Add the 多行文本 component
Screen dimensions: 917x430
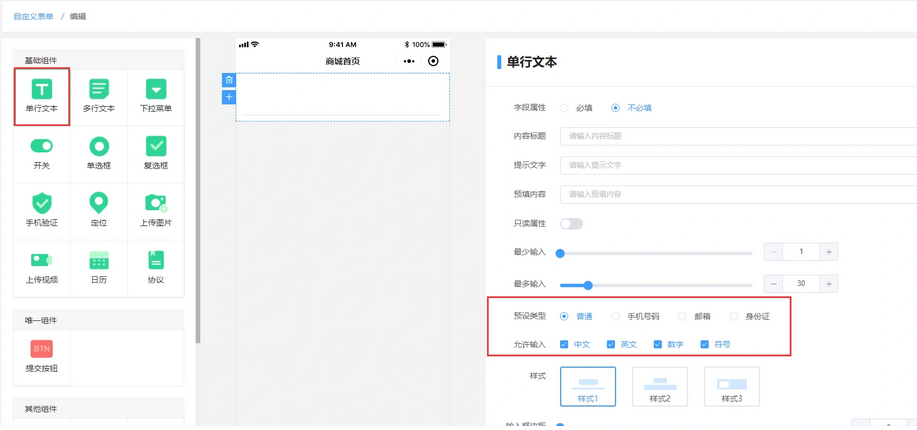click(99, 90)
